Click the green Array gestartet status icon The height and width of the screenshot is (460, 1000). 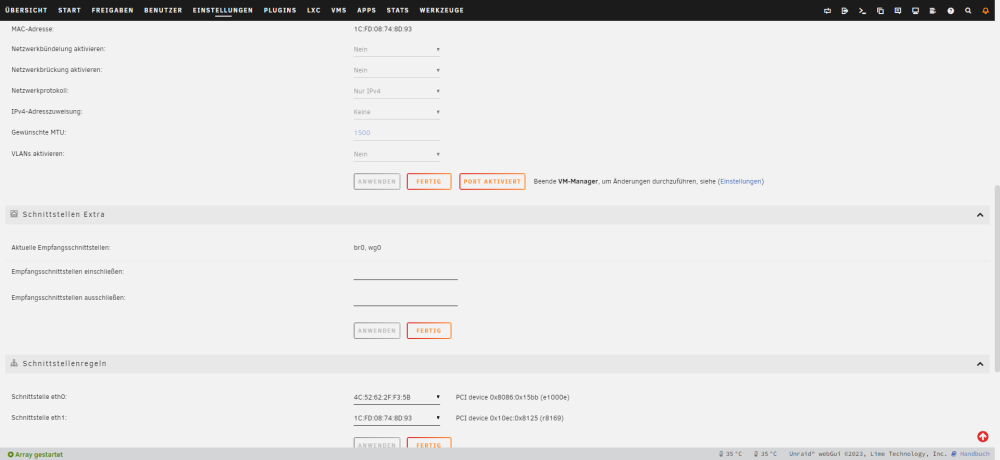pos(10,454)
